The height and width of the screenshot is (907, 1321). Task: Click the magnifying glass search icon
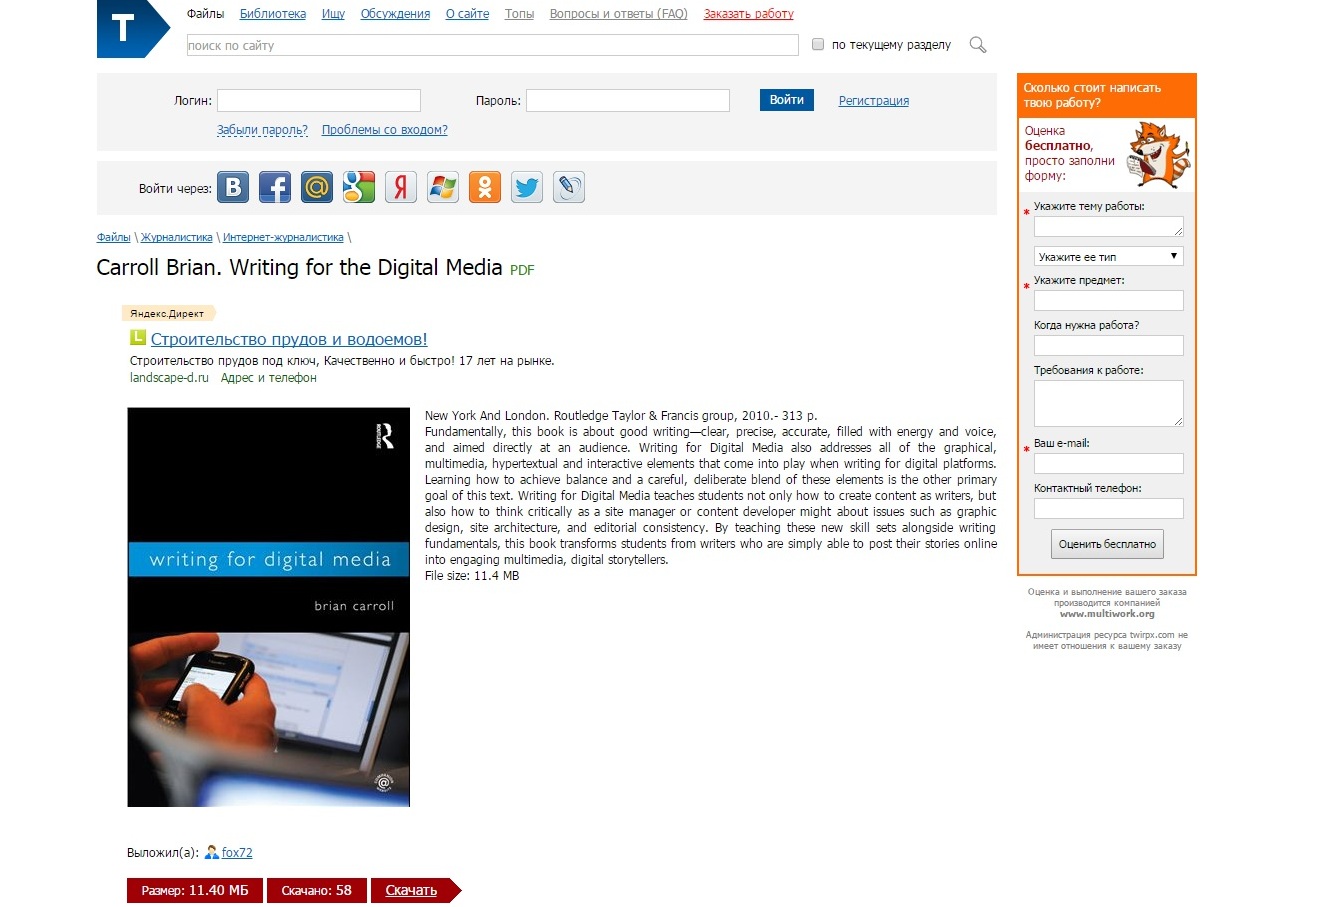(978, 45)
